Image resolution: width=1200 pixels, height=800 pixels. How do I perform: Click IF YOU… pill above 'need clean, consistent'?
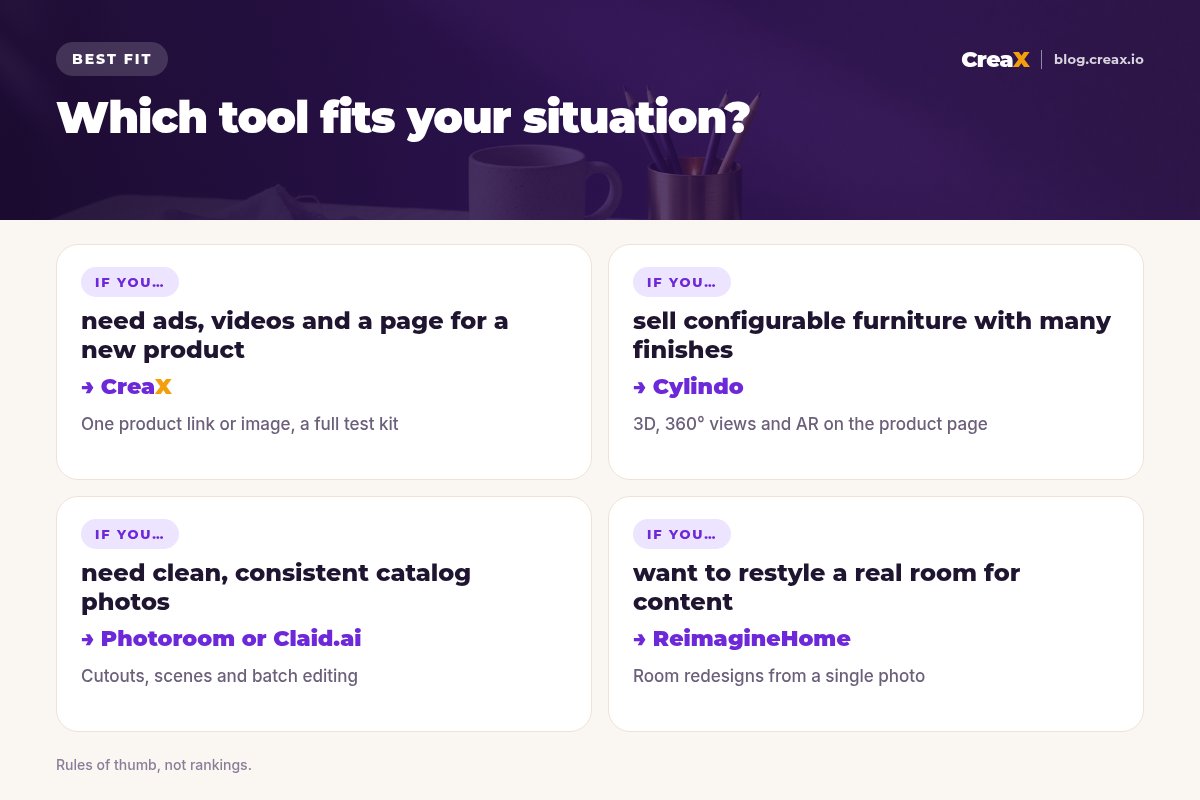(130, 534)
